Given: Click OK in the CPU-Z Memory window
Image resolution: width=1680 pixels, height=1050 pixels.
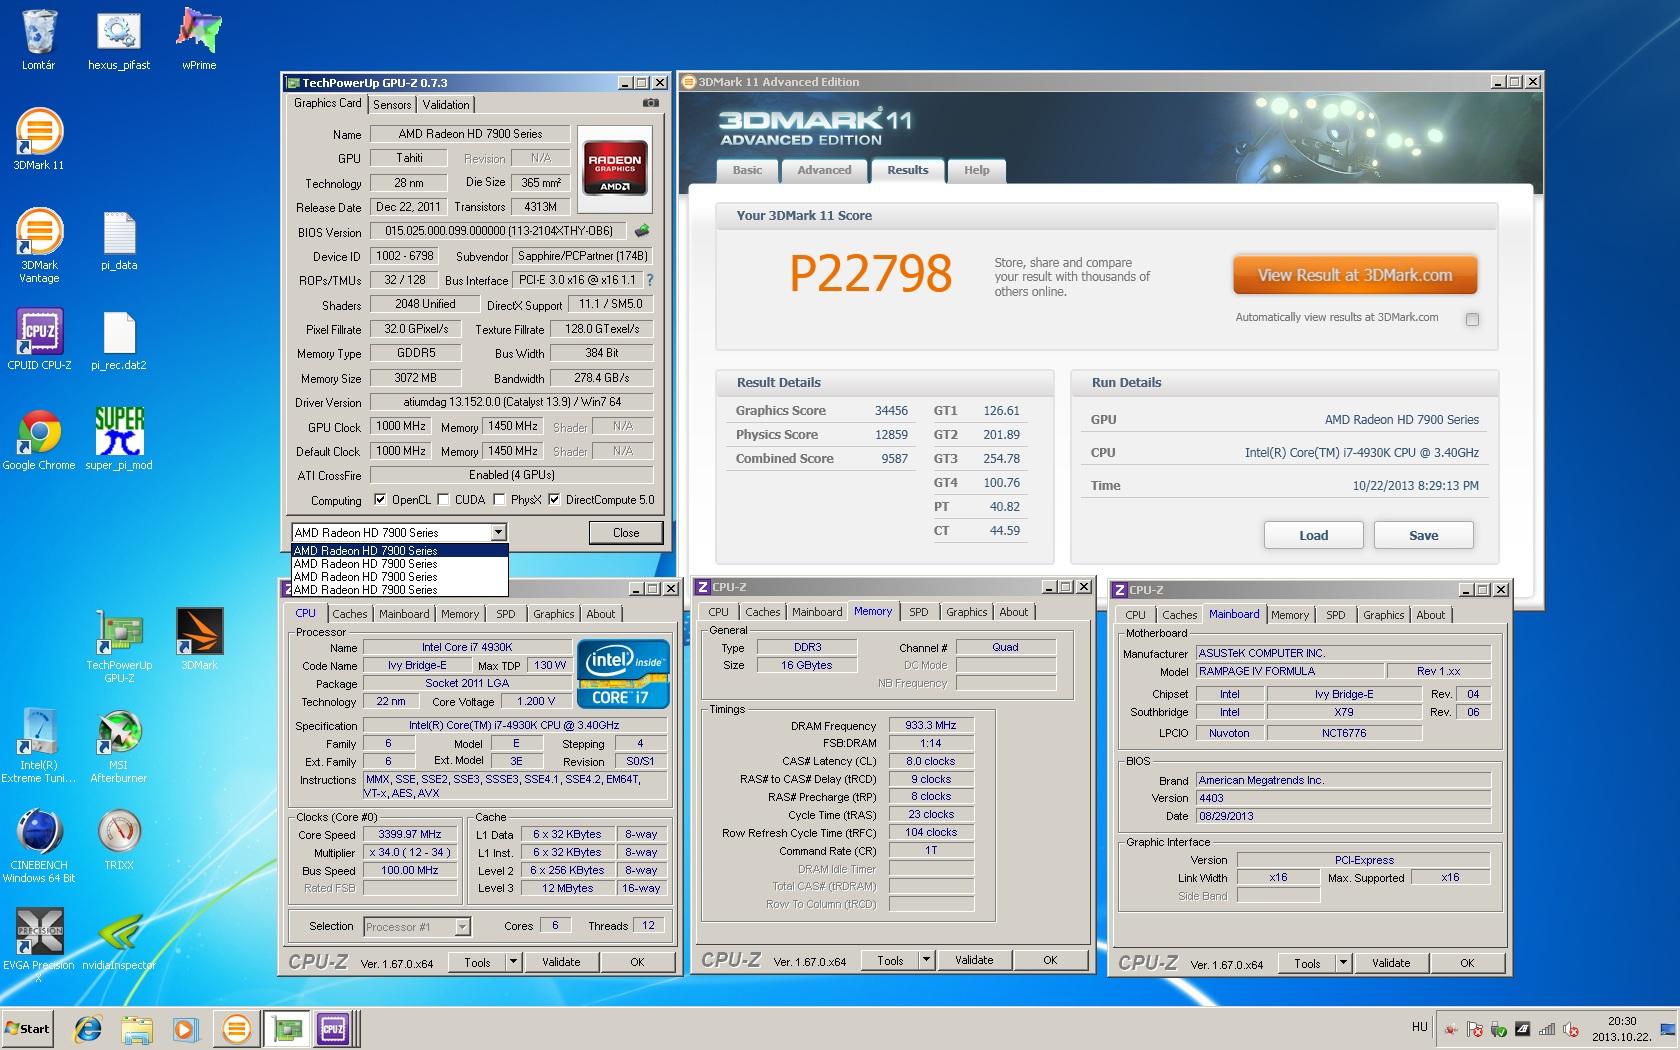Looking at the screenshot, I should tap(1050, 960).
